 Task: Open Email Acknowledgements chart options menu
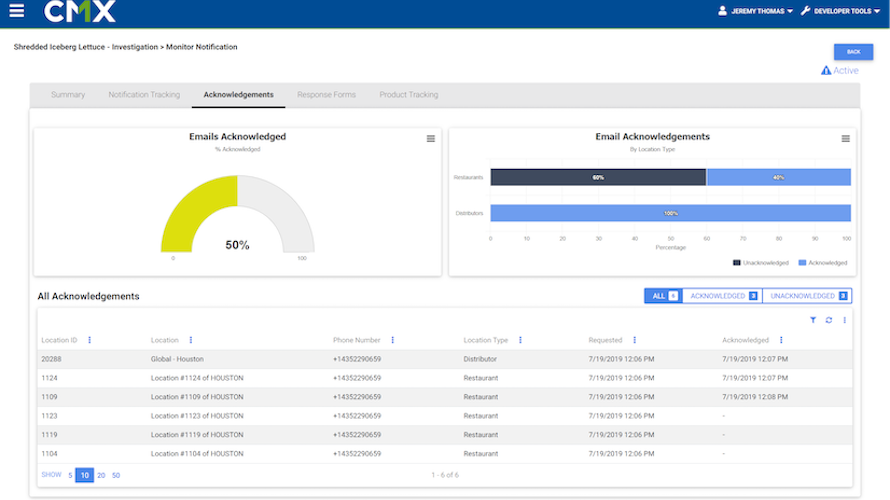845,139
